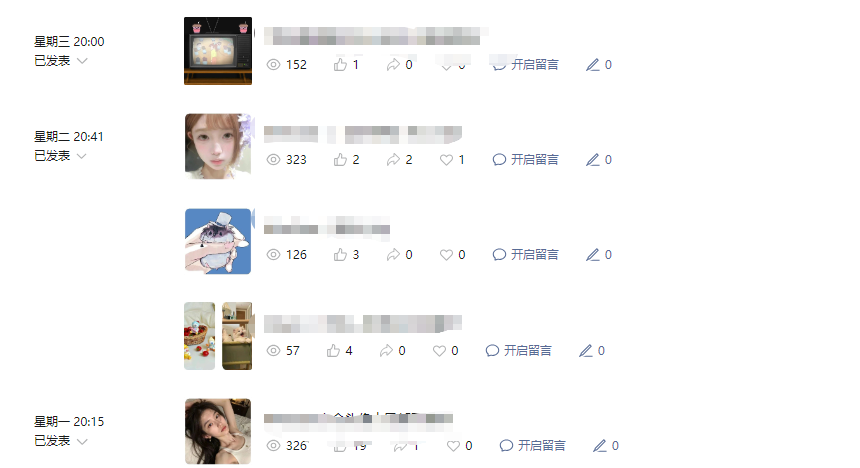
Task: Expand 已发表 dropdown under 星期三 20:00
Action: (82, 61)
